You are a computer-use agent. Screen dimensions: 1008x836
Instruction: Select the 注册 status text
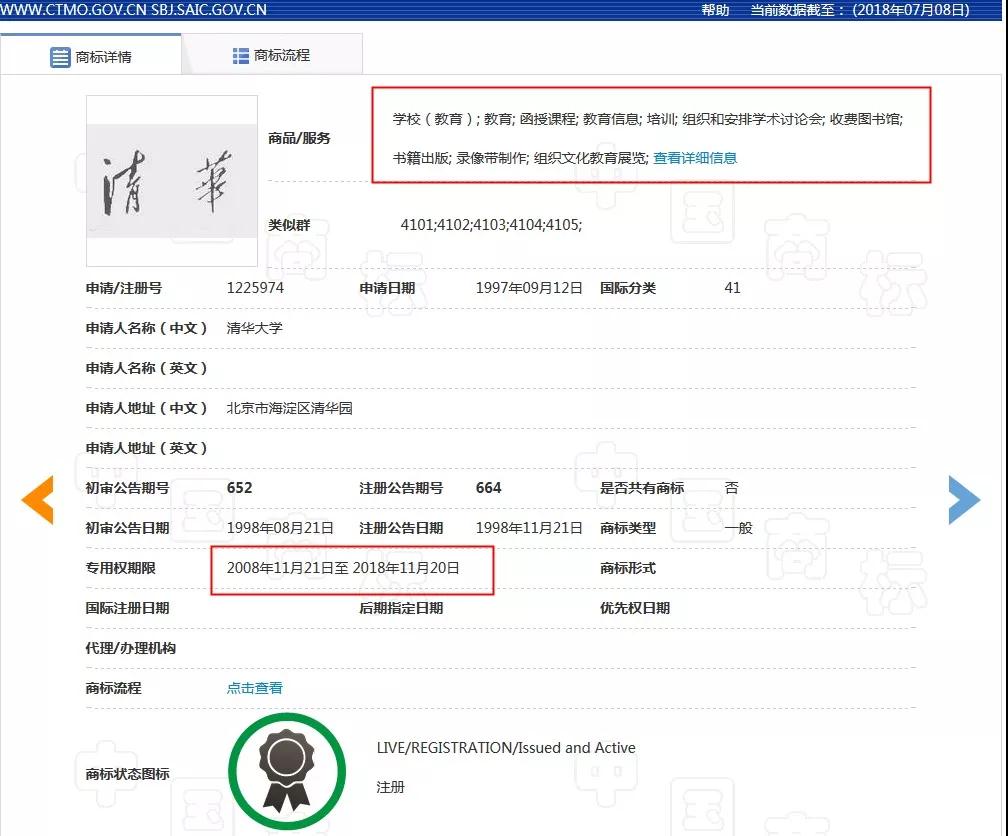pyautogui.click(x=391, y=787)
